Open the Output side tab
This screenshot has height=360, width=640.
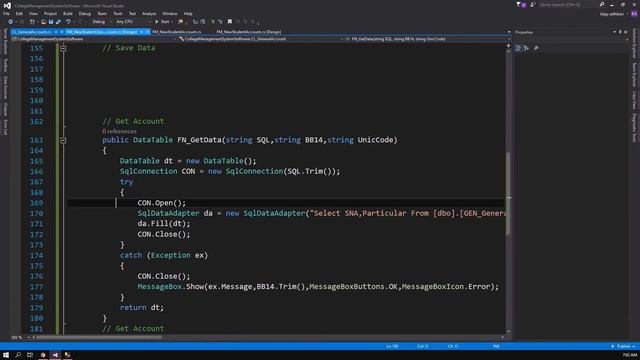point(5,109)
